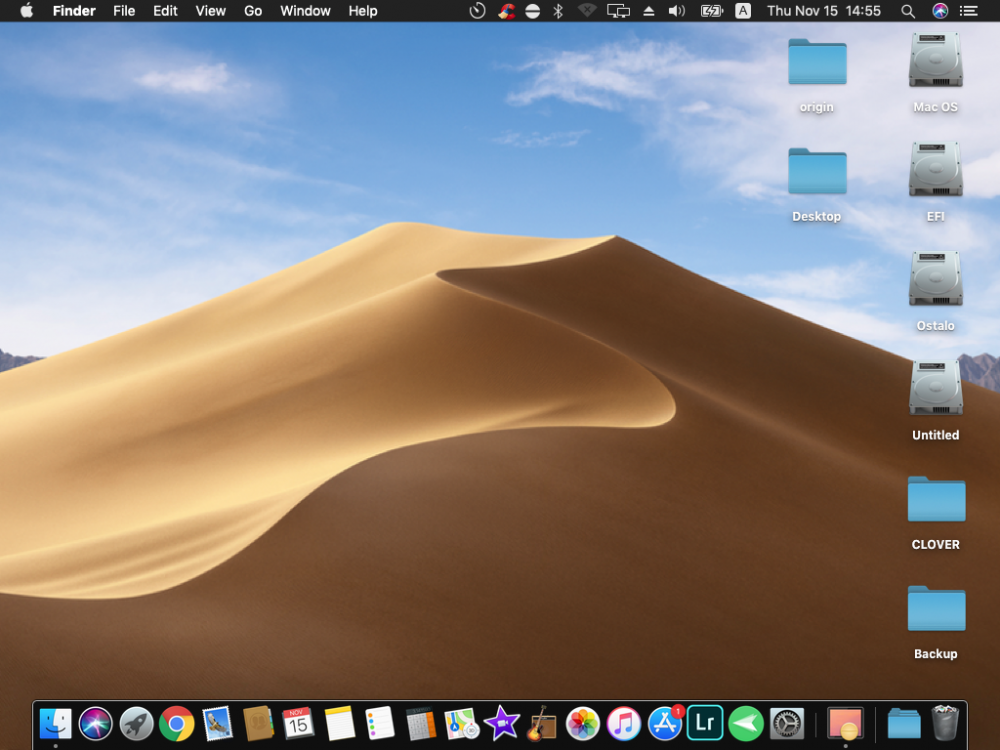
Task: Open Finder from the dock
Action: (x=55, y=724)
